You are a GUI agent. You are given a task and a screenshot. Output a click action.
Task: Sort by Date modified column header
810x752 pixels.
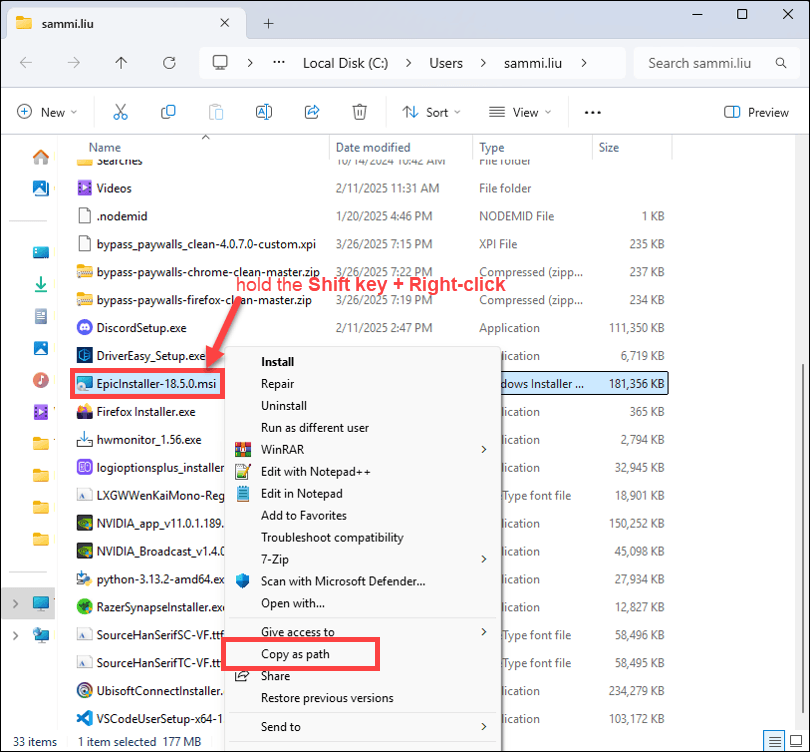click(372, 147)
